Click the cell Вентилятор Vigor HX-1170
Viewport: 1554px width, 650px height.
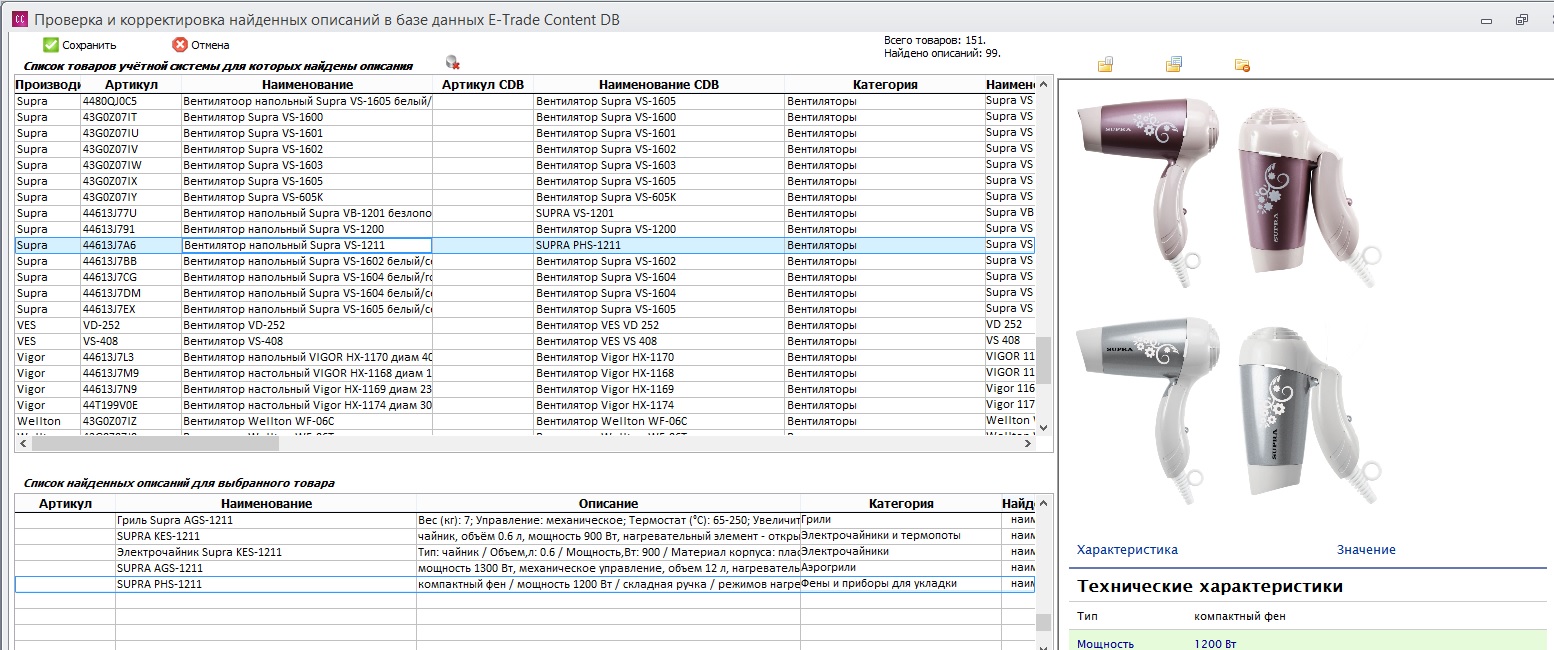658,357
